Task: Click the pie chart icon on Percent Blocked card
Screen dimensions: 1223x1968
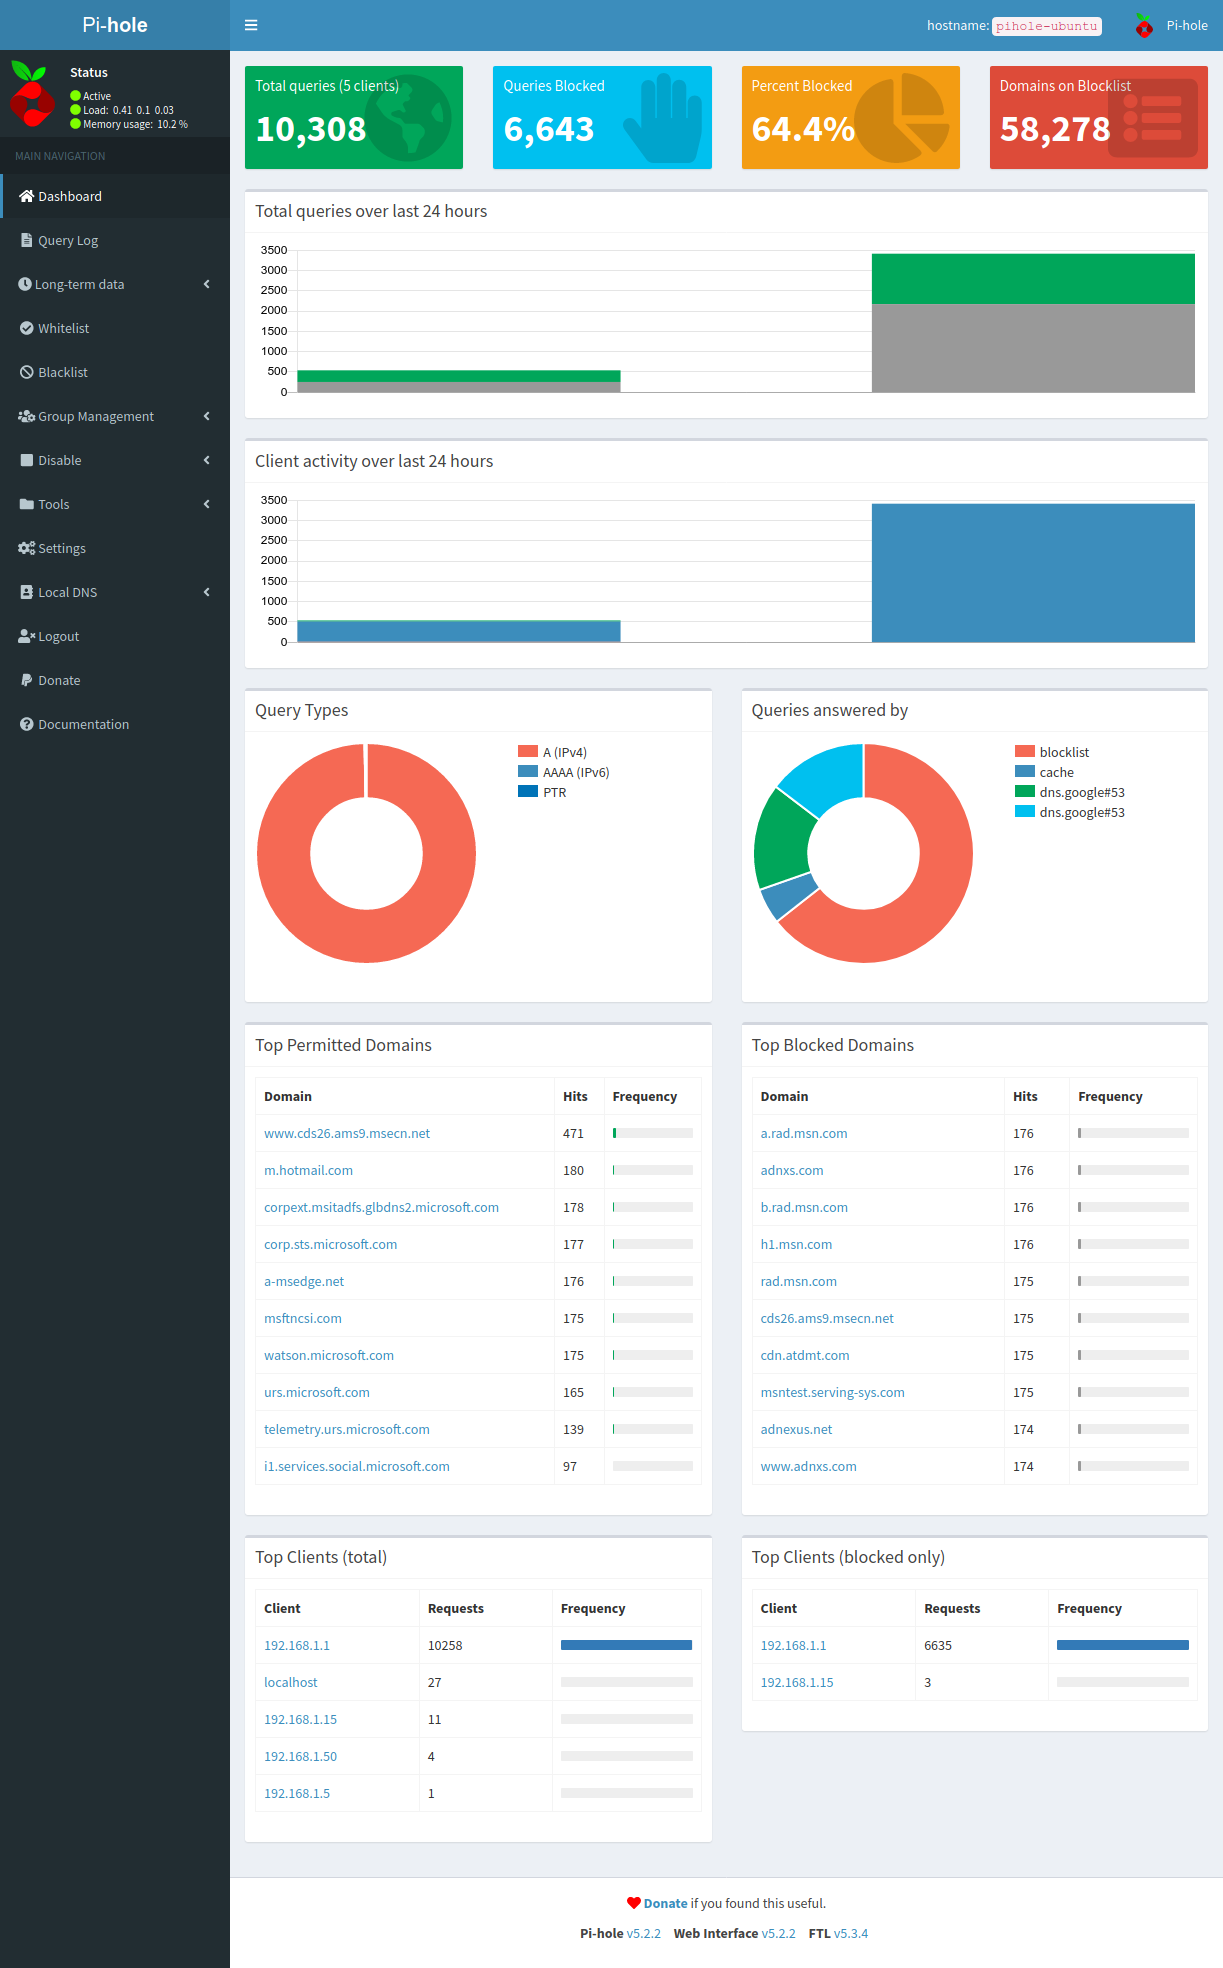Action: [x=902, y=118]
